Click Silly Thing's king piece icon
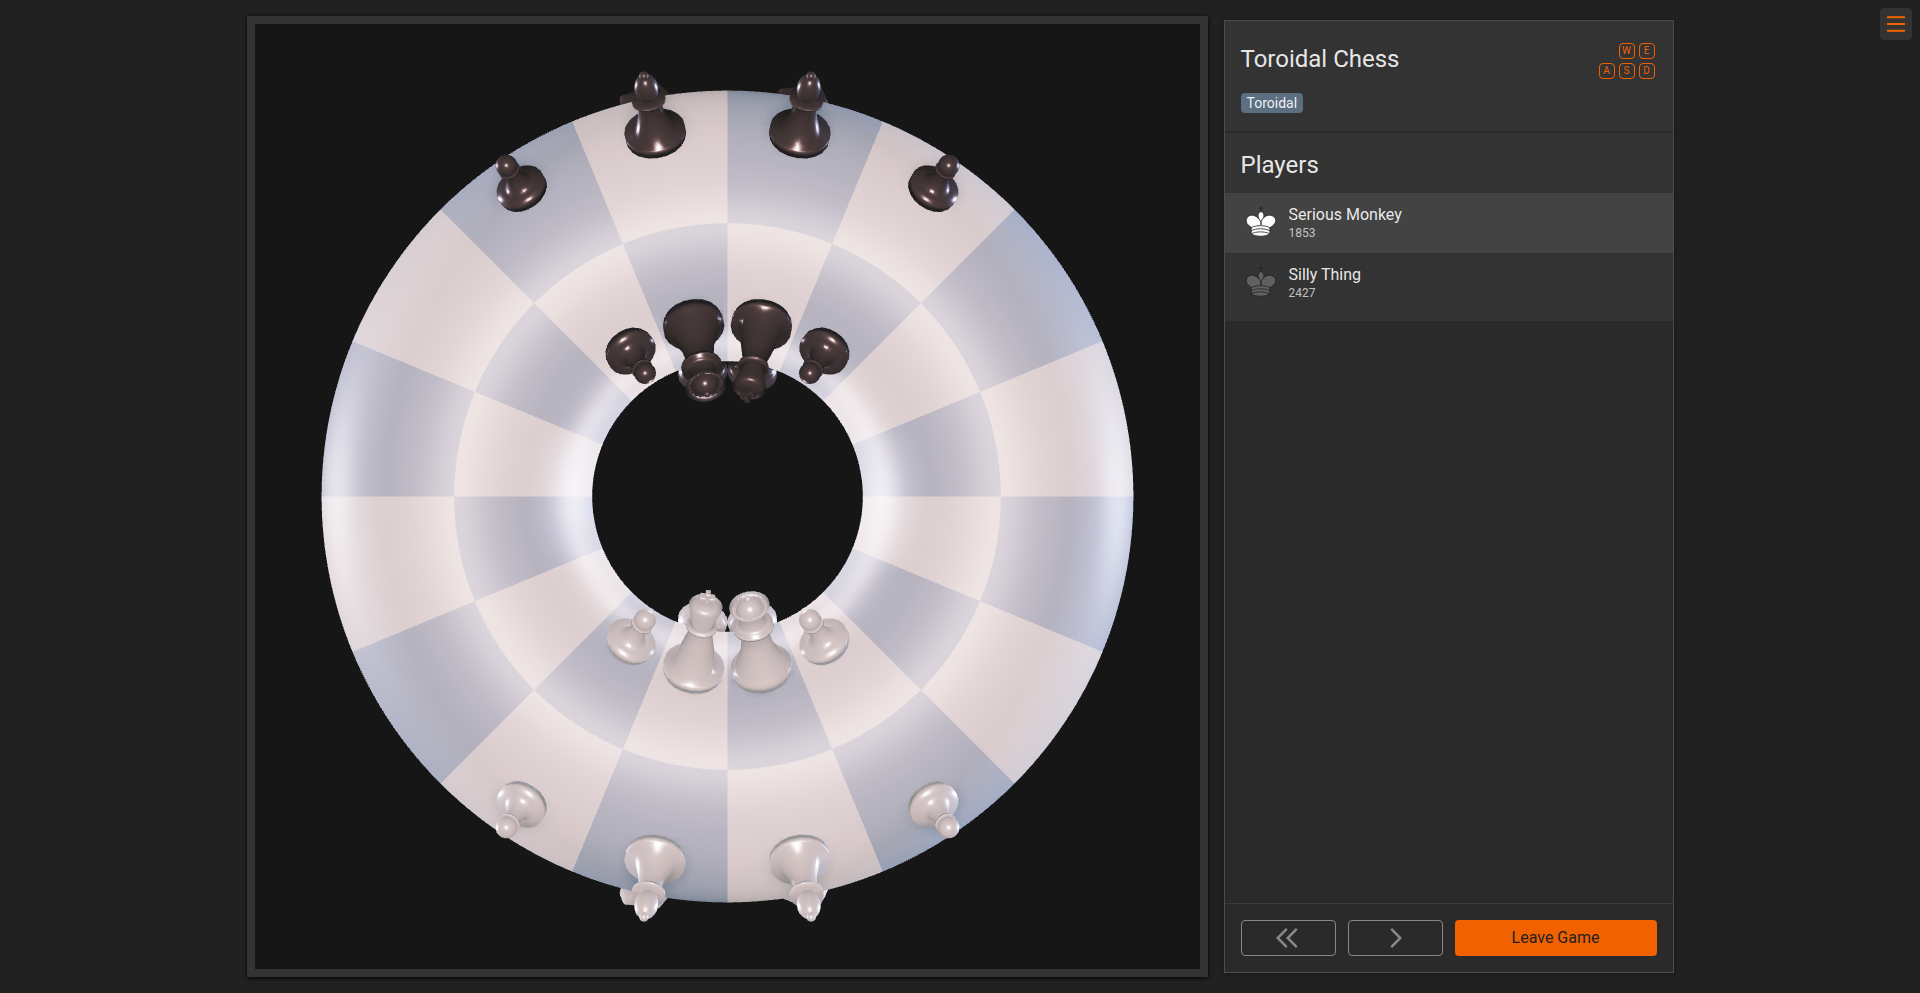 click(x=1260, y=283)
